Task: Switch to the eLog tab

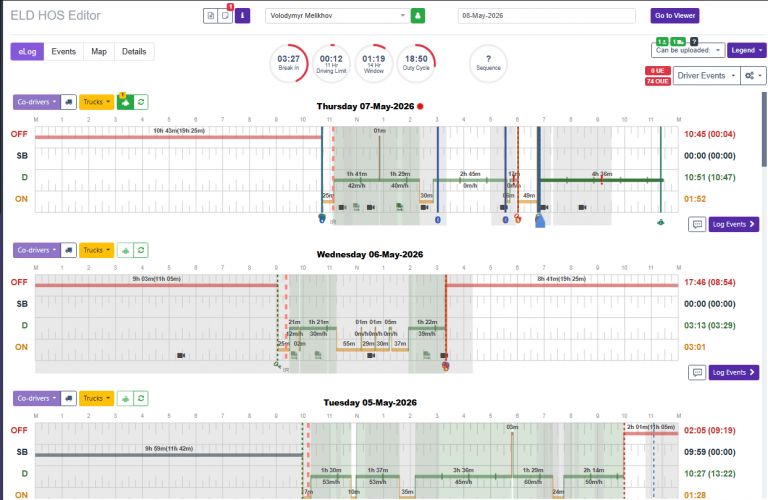Action: point(27,51)
